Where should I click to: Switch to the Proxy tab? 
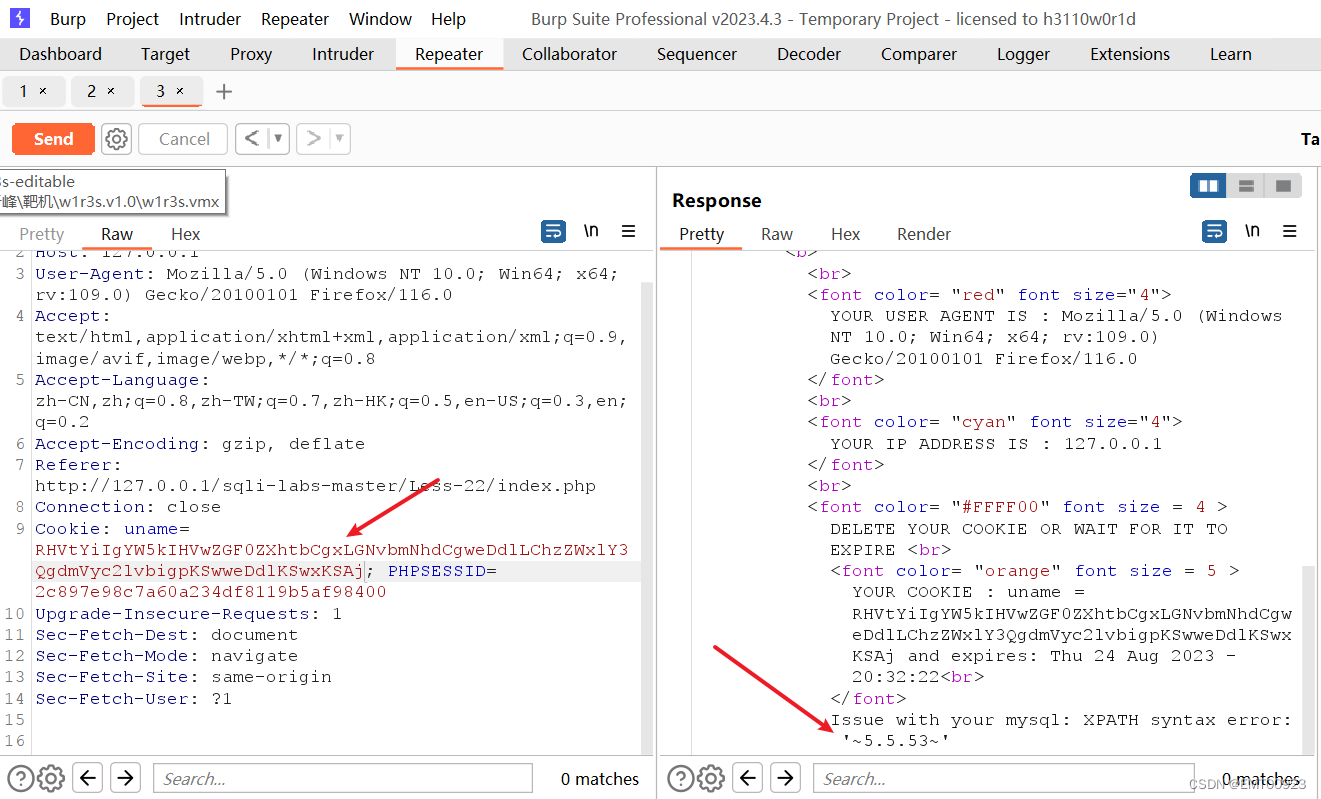pos(251,54)
